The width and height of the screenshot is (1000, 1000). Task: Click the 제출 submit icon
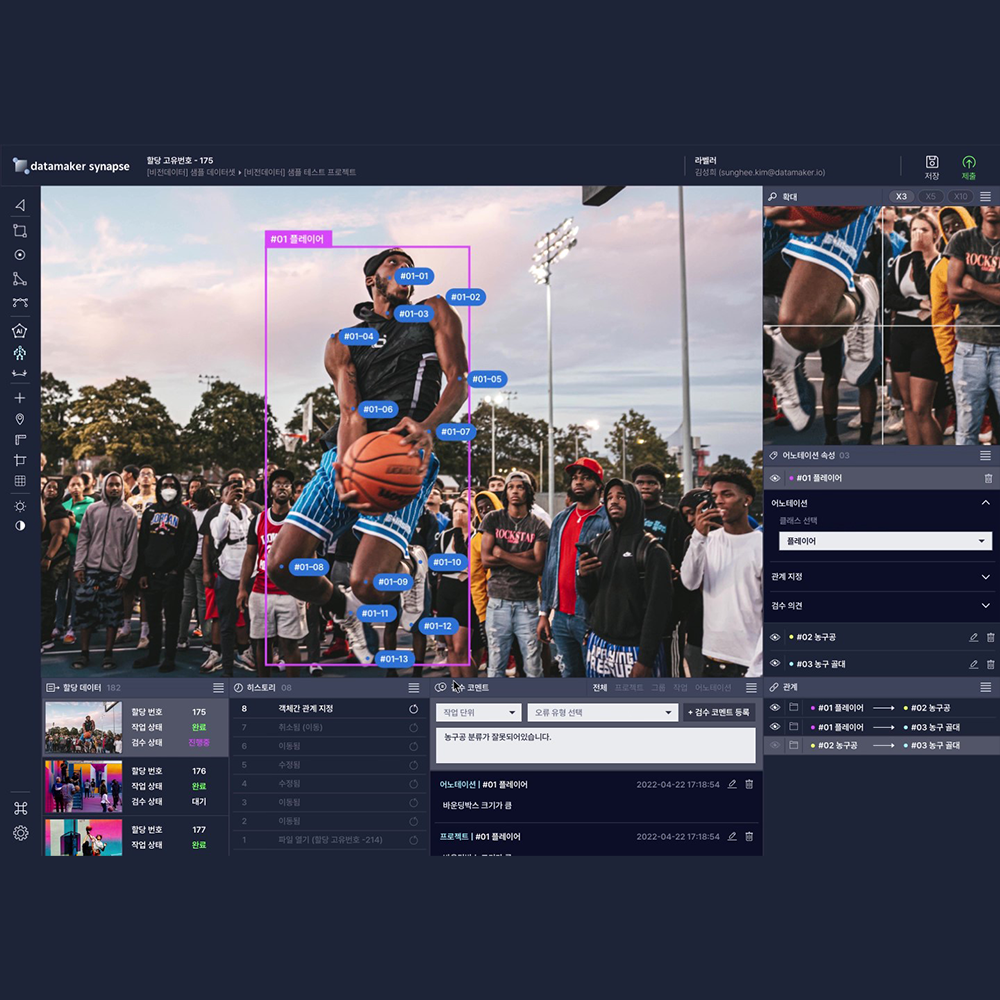point(969,166)
